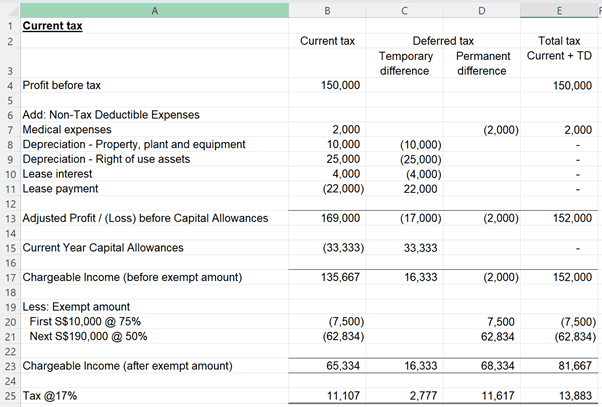Select column C header

point(404,11)
